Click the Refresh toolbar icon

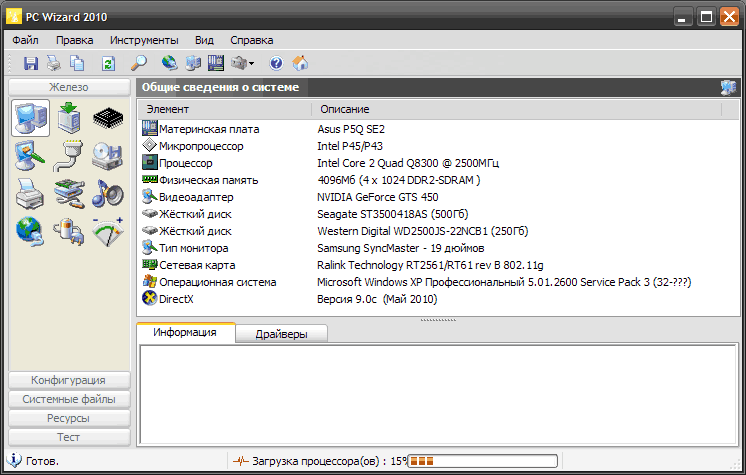(108, 63)
